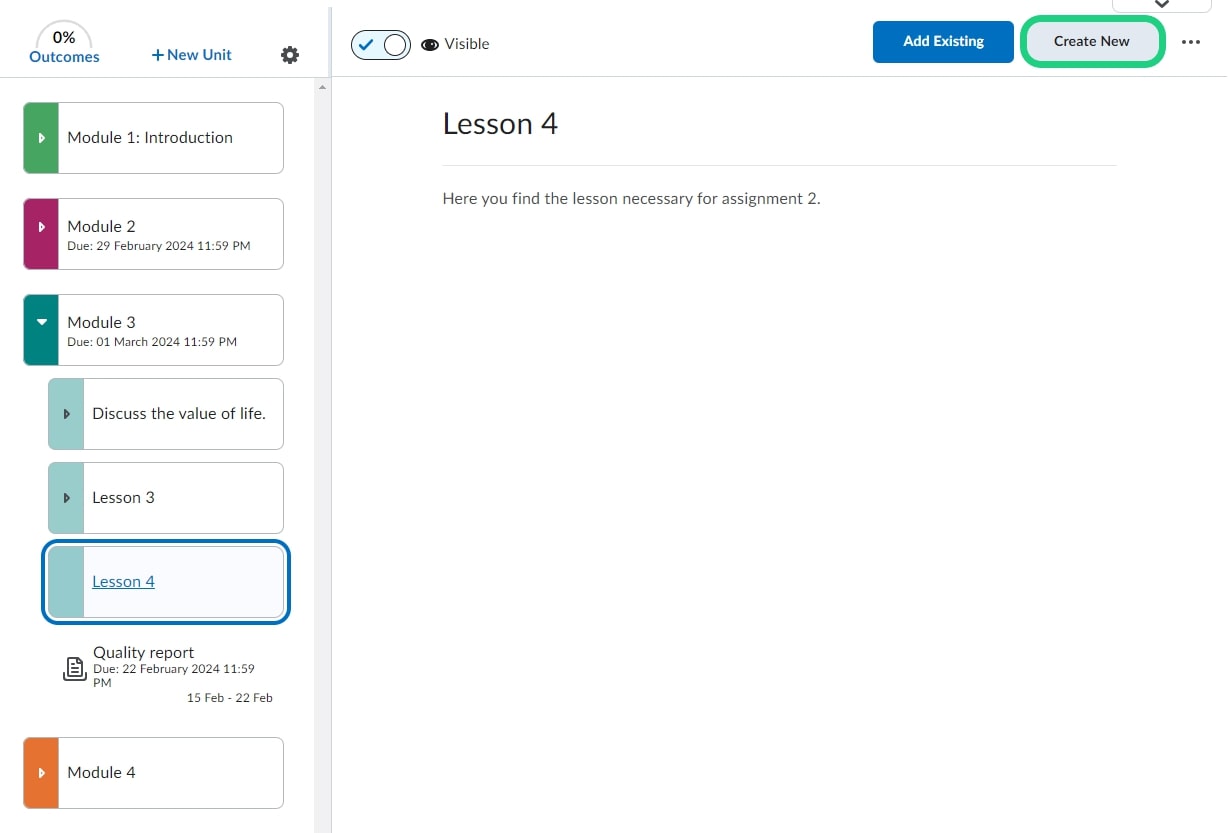Select the Lesson 4 link in sidebar

(x=123, y=582)
